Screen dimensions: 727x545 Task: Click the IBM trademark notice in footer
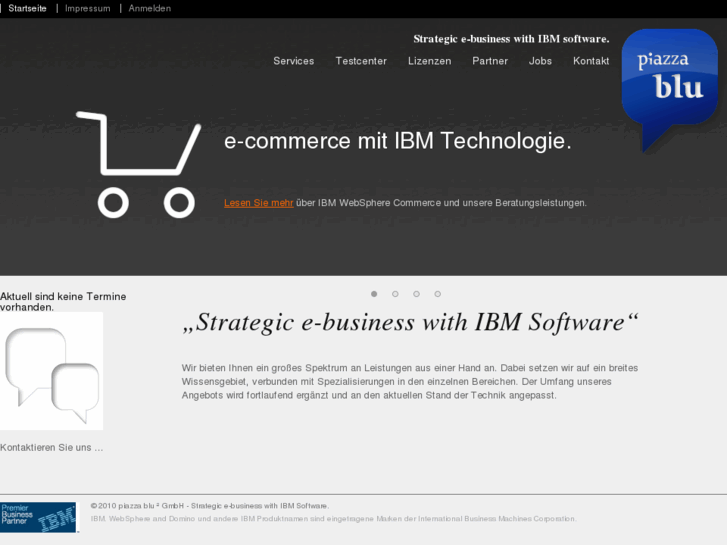coord(333,519)
